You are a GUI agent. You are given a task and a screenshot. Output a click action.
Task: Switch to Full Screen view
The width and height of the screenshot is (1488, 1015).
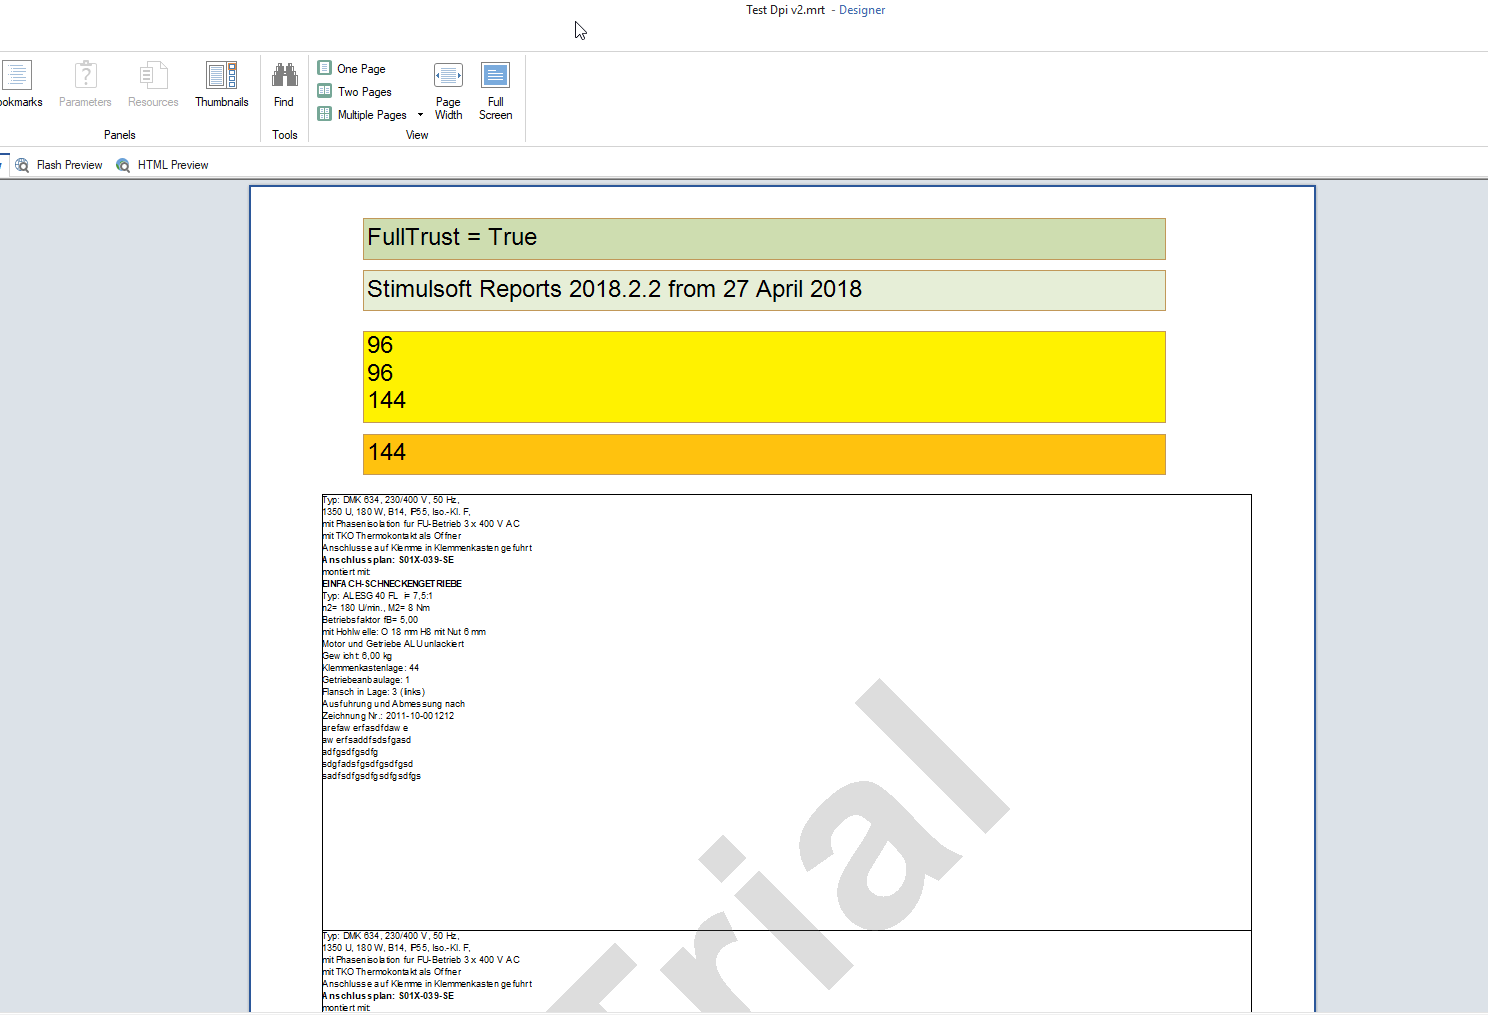click(495, 91)
